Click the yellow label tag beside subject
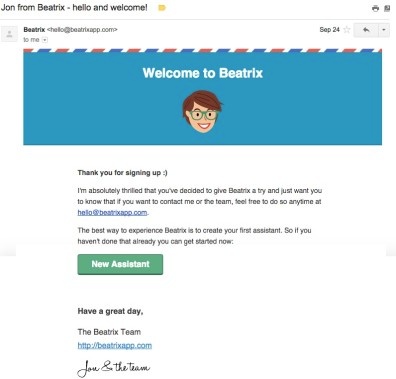The width and height of the screenshot is (396, 379). (162, 8)
